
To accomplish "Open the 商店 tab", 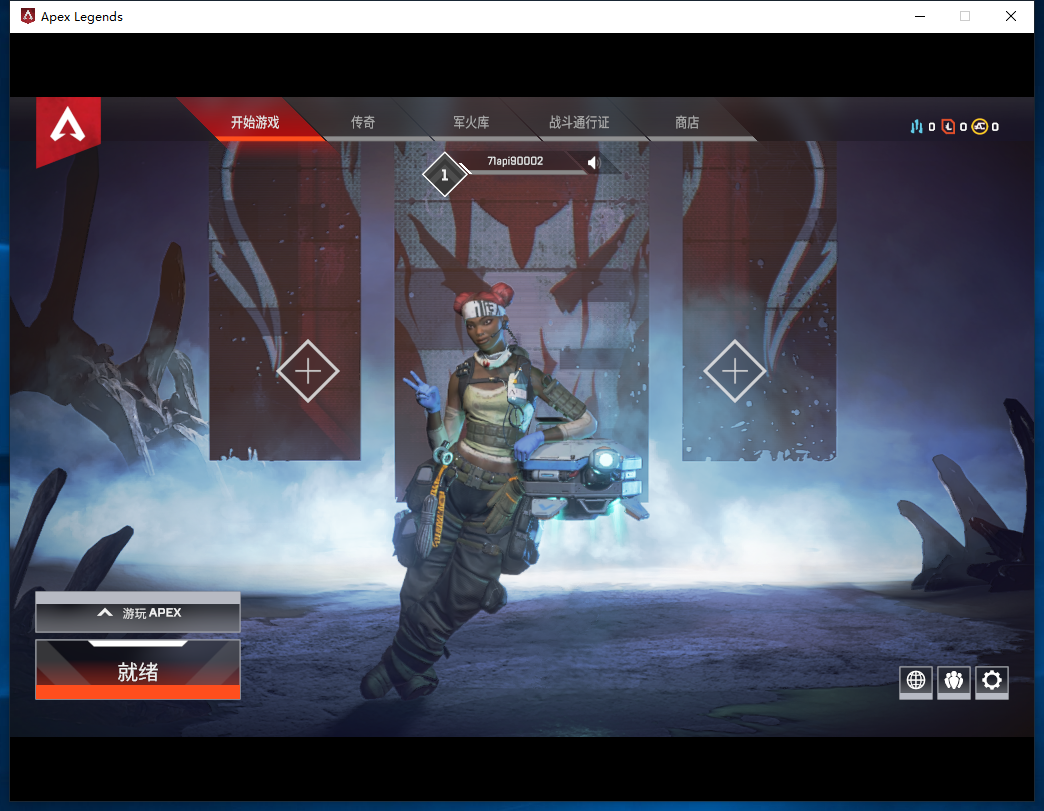I will (686, 123).
